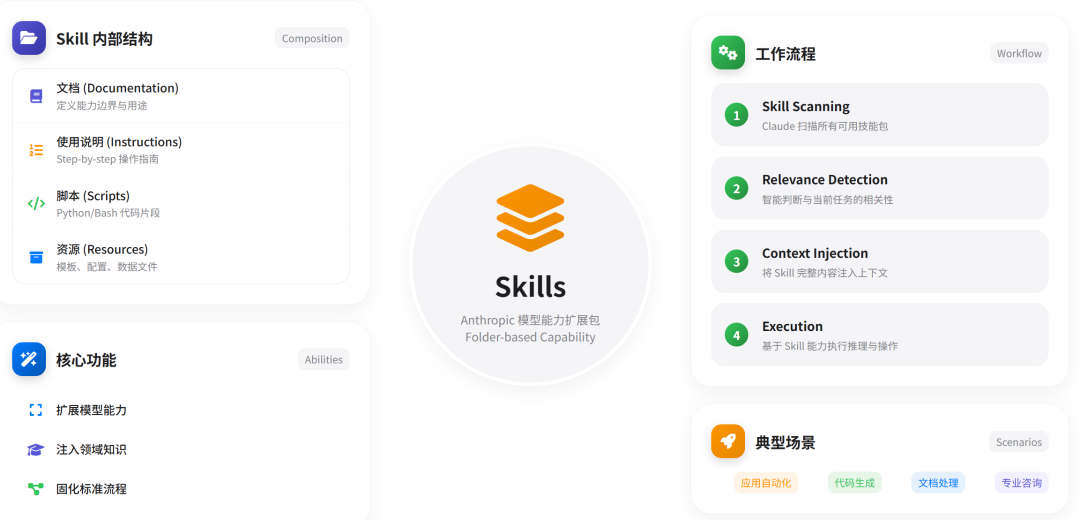This screenshot has height=520, width=1080.
Task: Click the green step 3 circle for Context Injection
Action: [736, 262]
